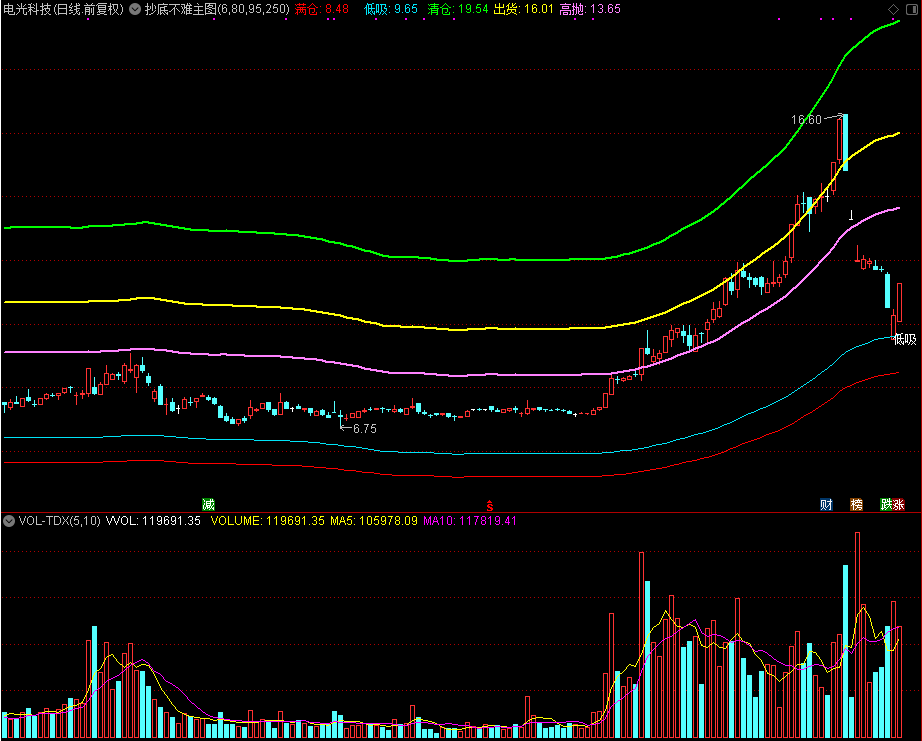This screenshot has height=741, width=922.
Task: Select the 满仓: 8.48 indicator value
Action: click(x=322, y=9)
